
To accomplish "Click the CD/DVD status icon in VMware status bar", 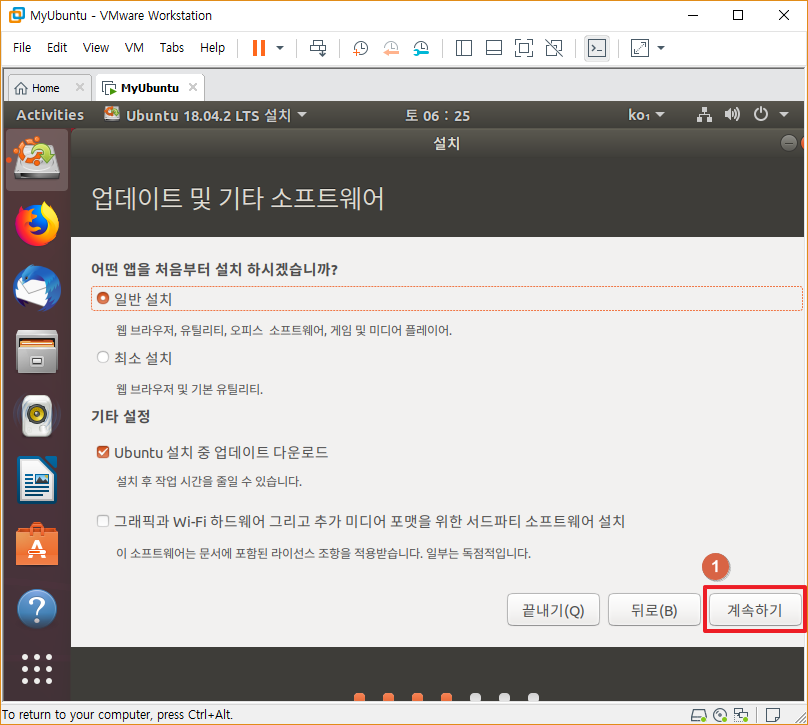I will (720, 715).
